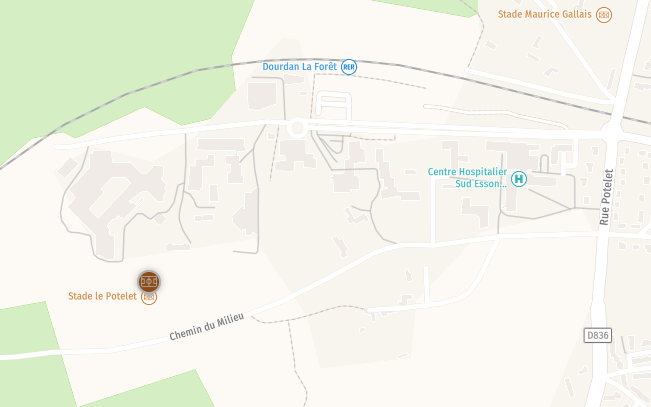This screenshot has height=407, width=651.
Task: Select the D836 road shield
Action: click(597, 335)
